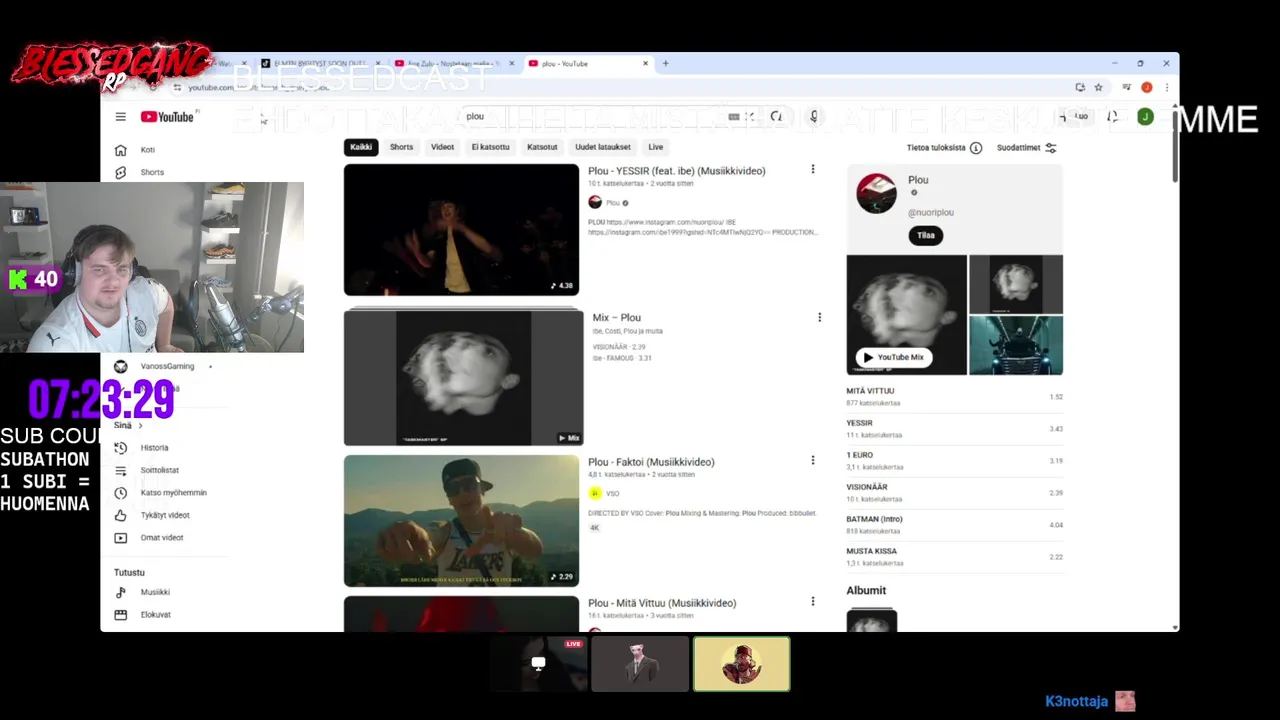
Task: Select the Katsotut filter chip
Action: 542,147
